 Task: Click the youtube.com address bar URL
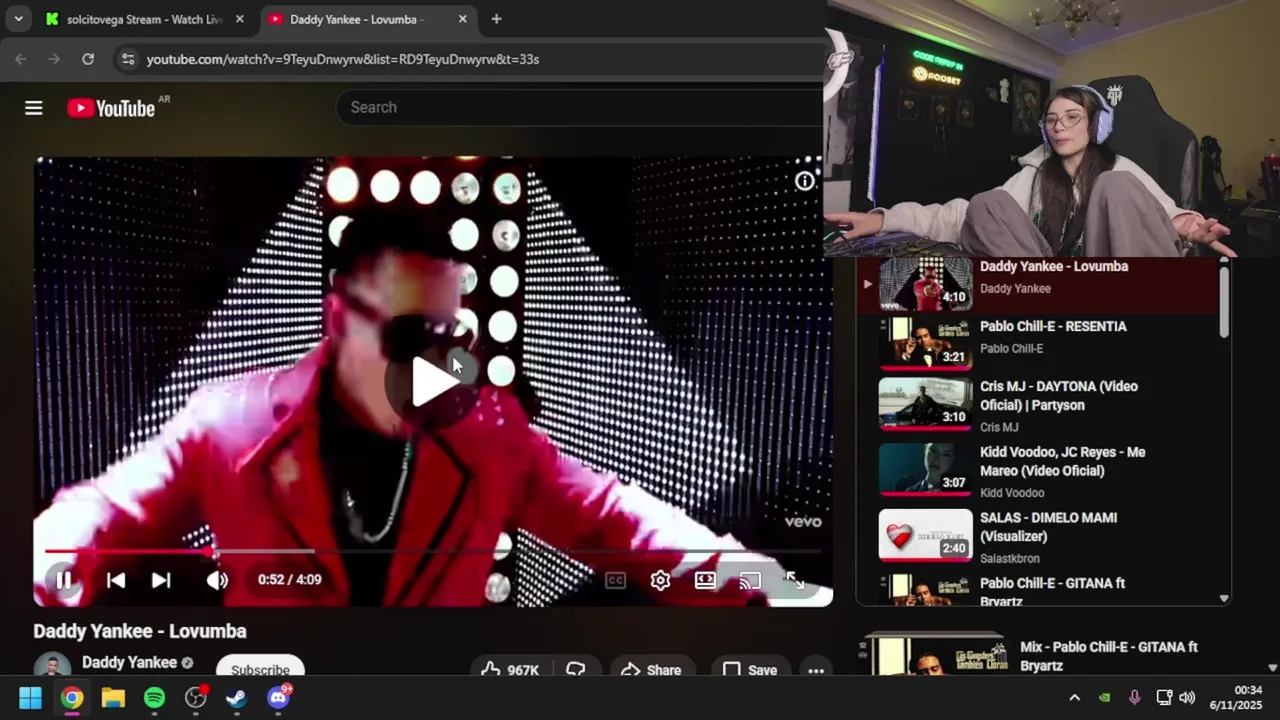click(x=343, y=59)
